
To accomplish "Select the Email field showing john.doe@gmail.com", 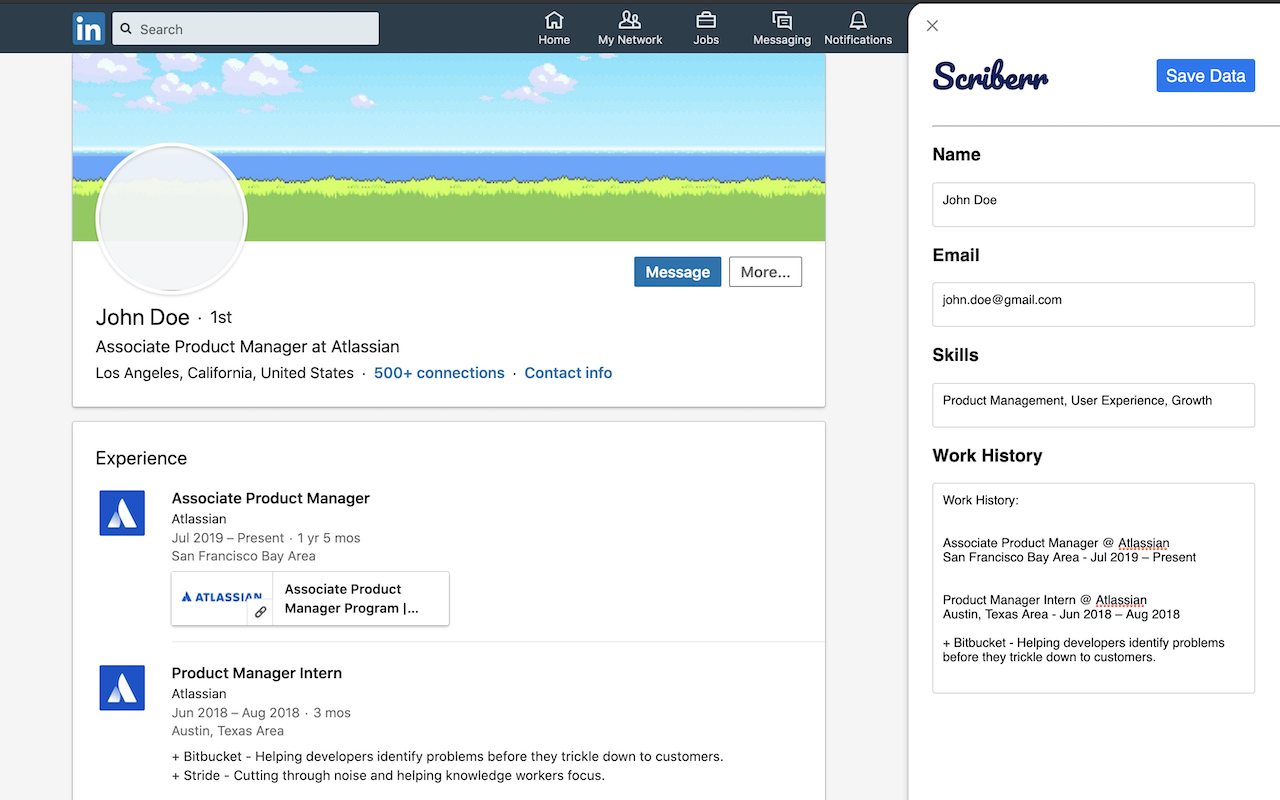I will click(1093, 304).
